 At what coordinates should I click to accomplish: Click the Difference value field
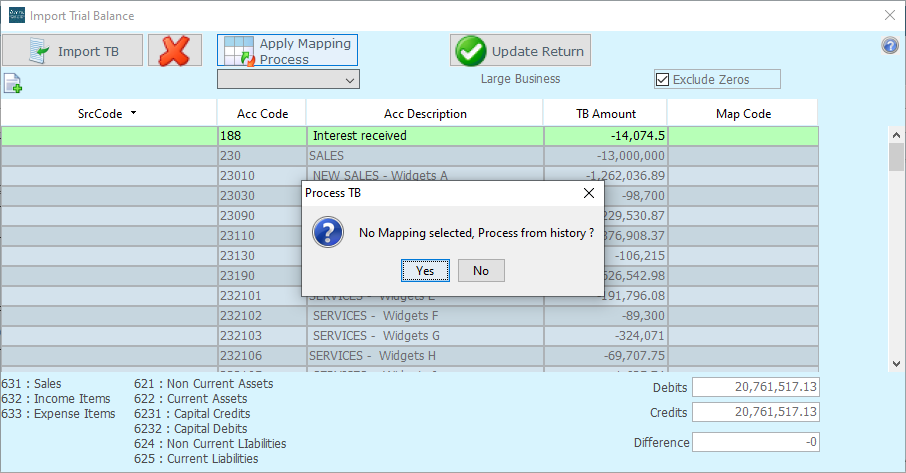(x=756, y=442)
